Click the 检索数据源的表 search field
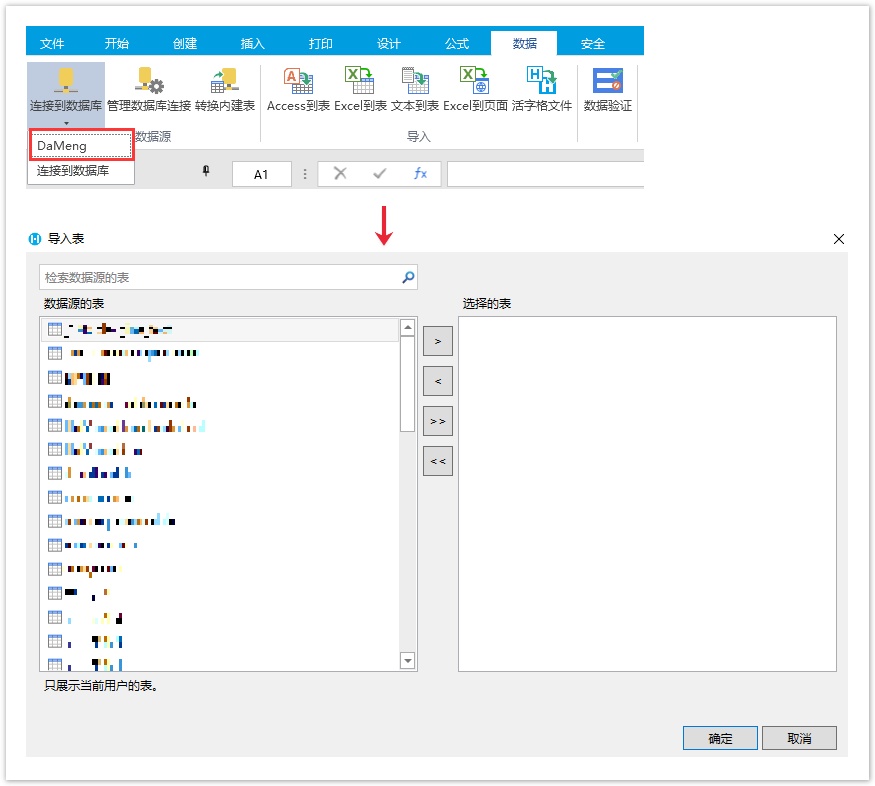Viewport: 875px width, 786px height. (220, 277)
